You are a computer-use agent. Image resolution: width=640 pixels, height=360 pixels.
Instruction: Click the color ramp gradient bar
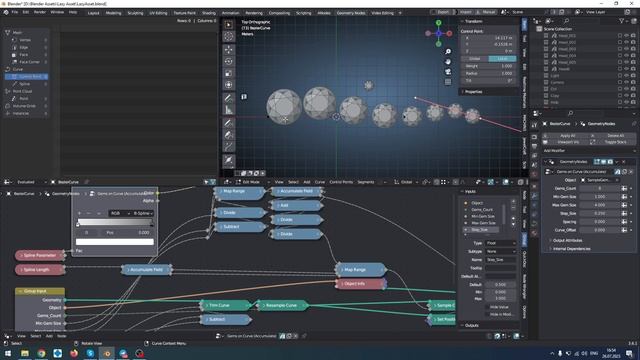115,222
